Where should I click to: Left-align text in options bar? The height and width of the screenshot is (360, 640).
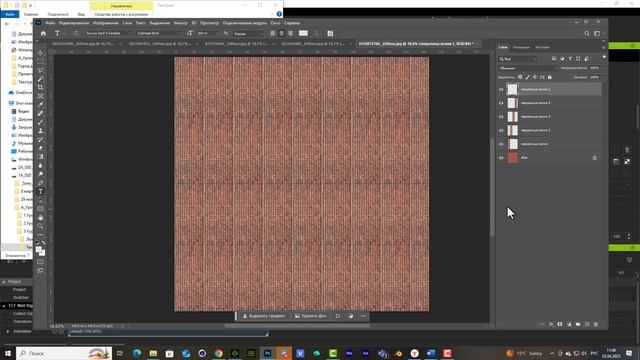click(x=273, y=33)
